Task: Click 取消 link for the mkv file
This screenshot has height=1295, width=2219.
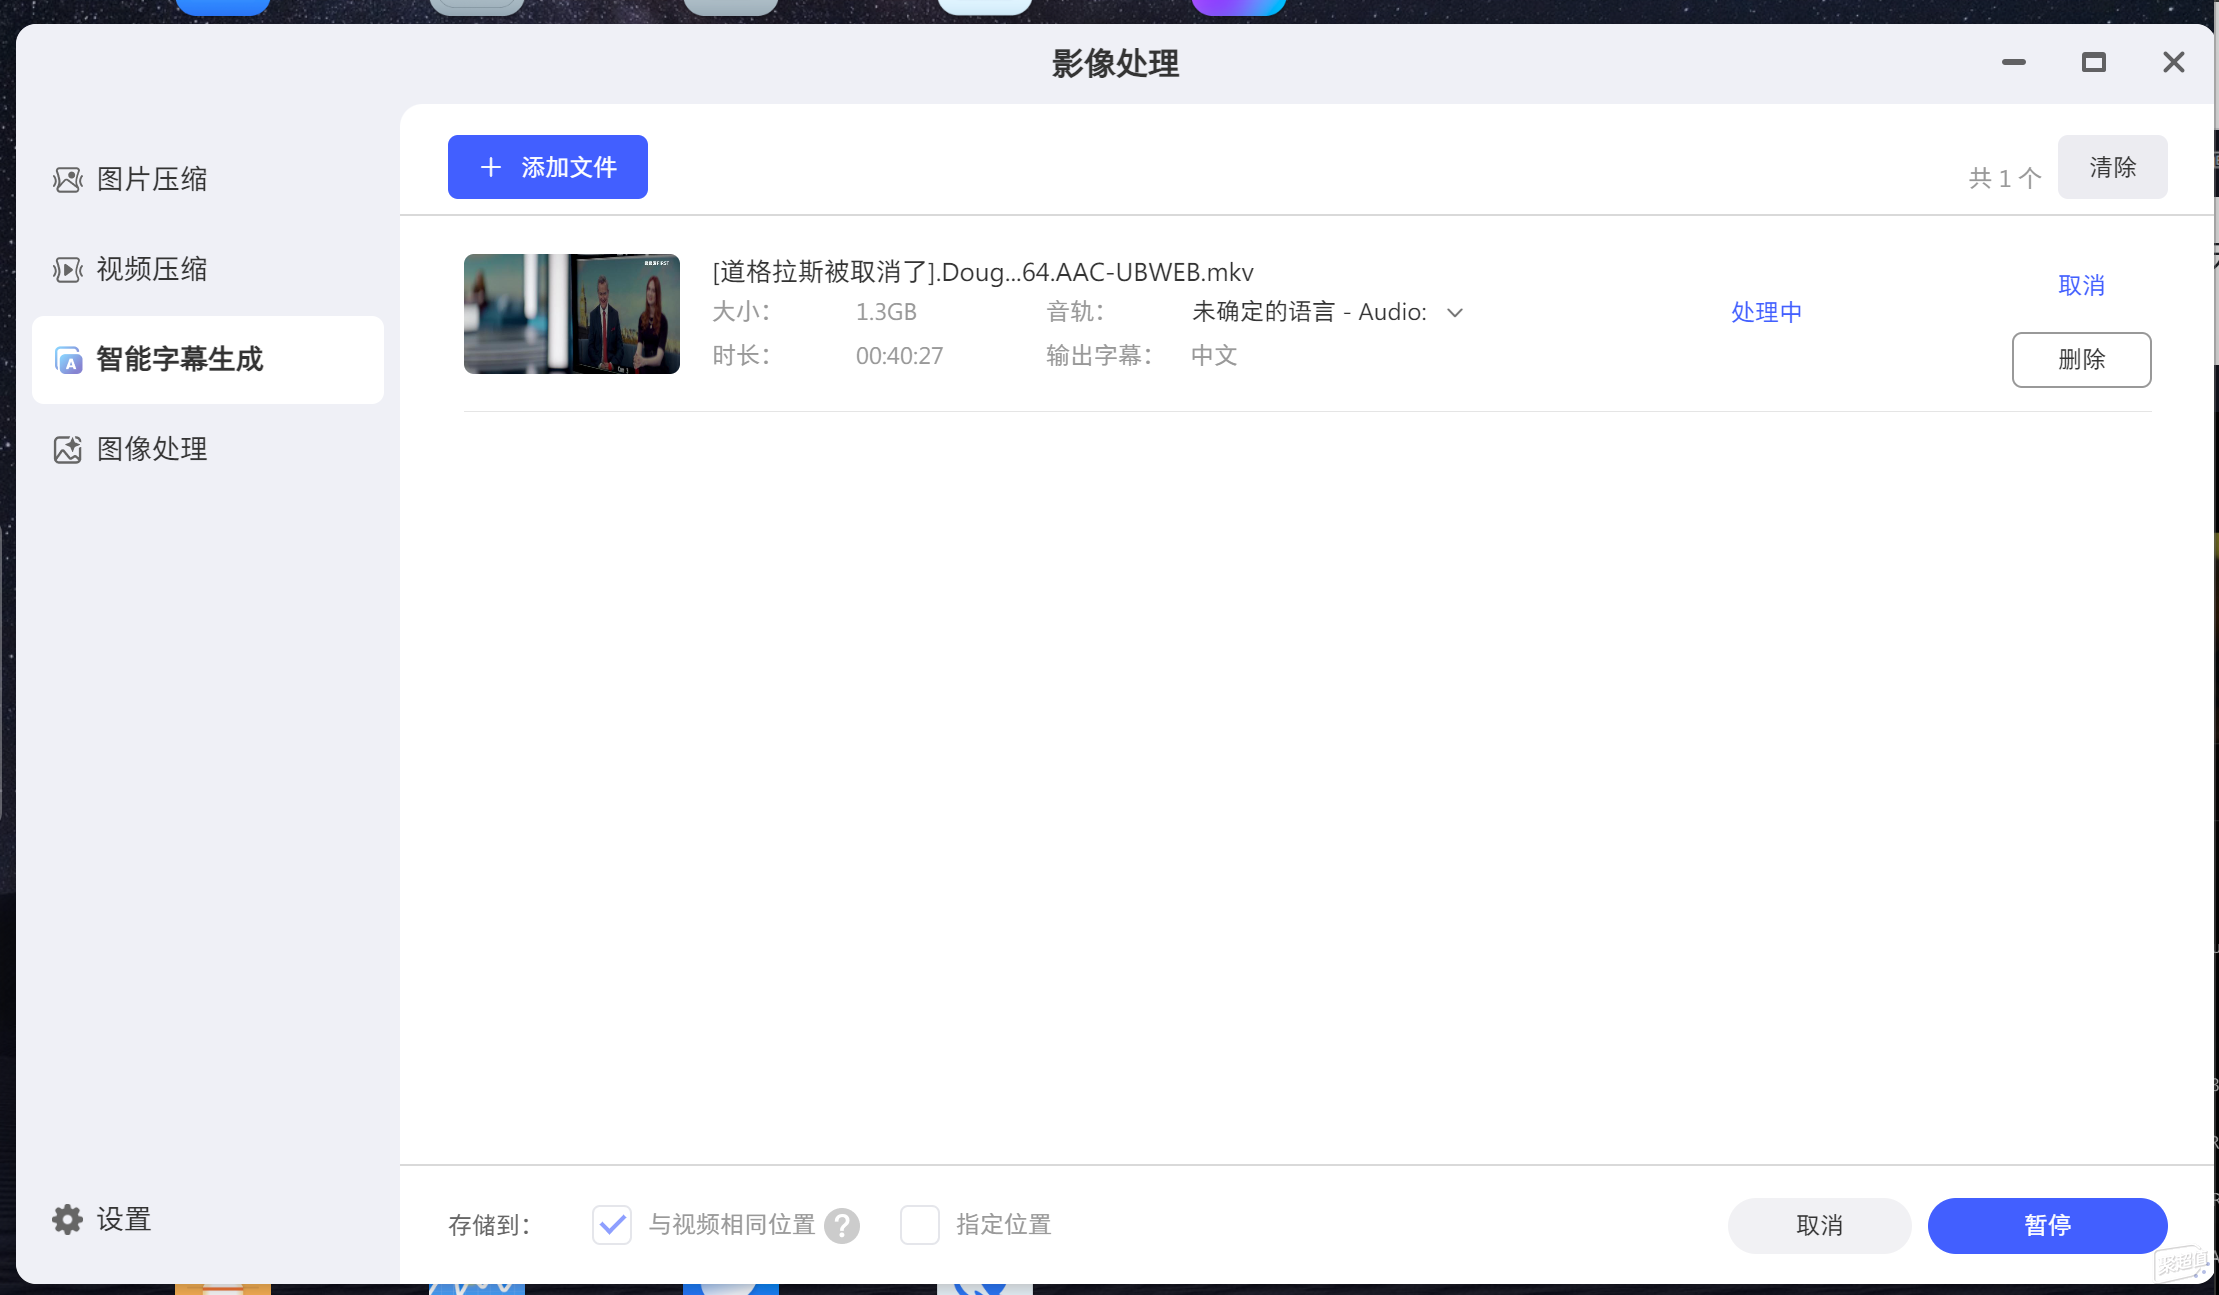Action: (2082, 286)
